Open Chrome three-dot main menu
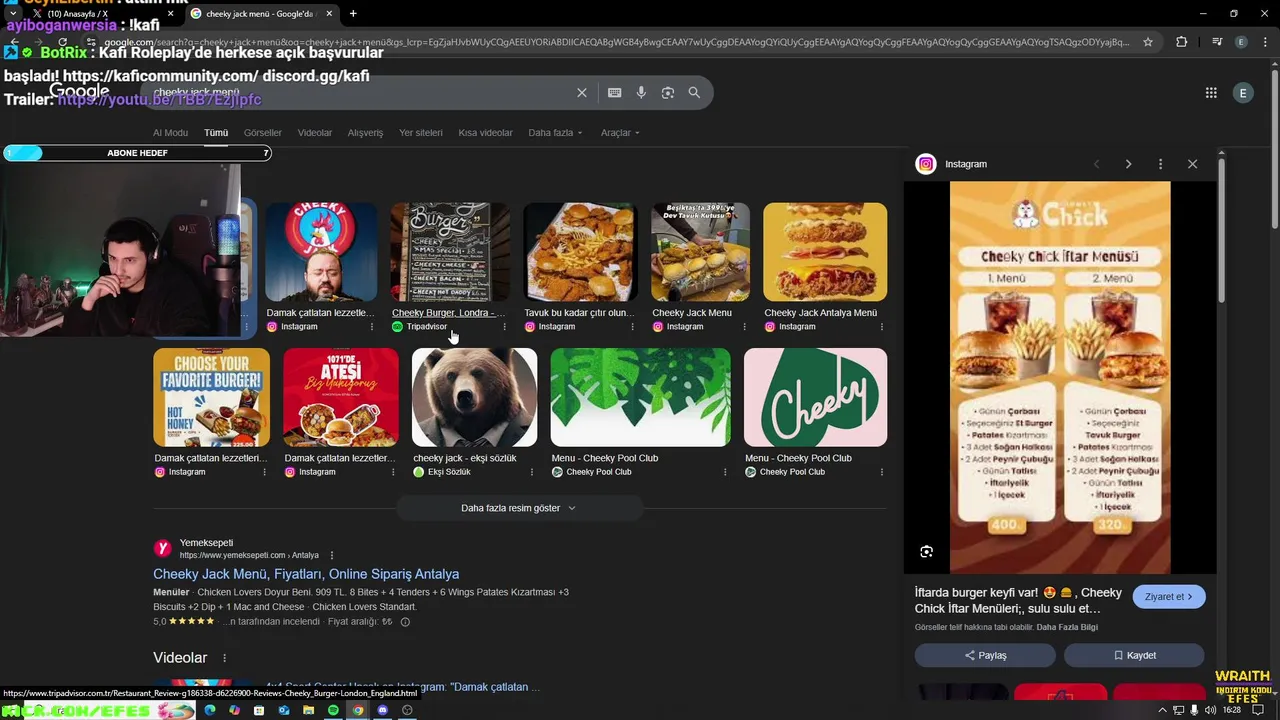1280x720 pixels. coord(1265,42)
